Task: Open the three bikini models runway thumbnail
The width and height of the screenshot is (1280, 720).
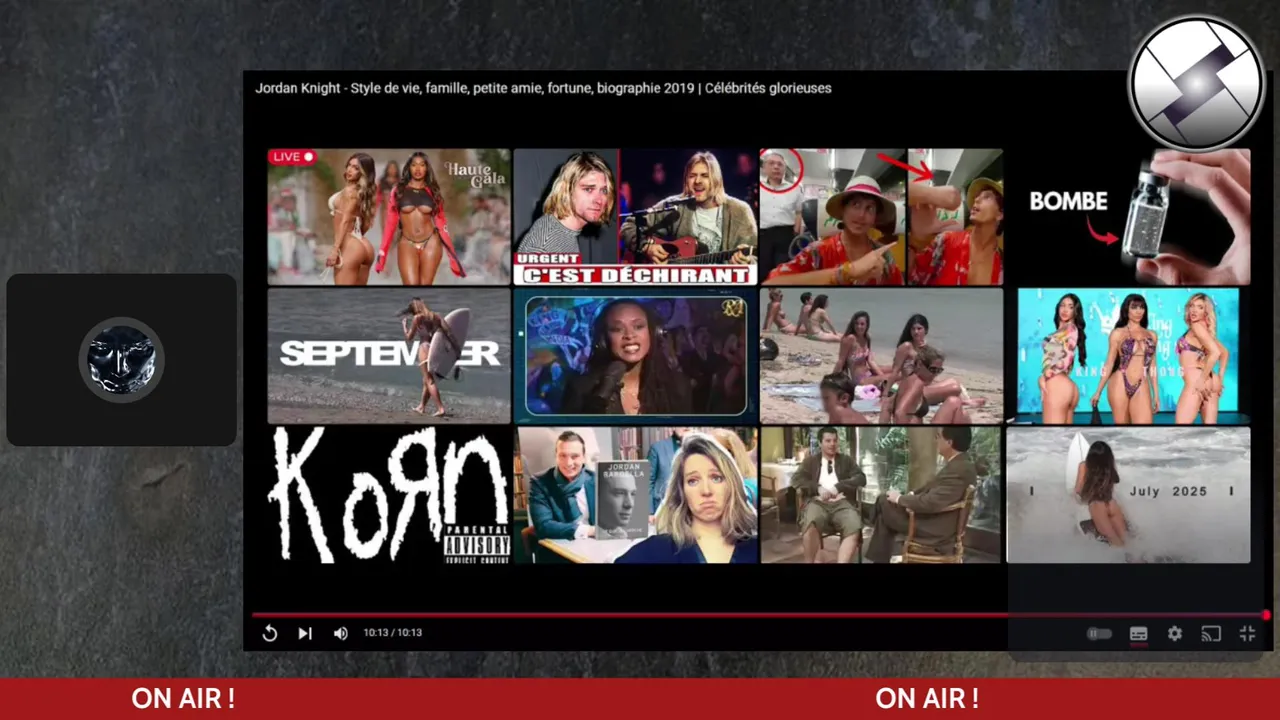Action: tap(1129, 356)
